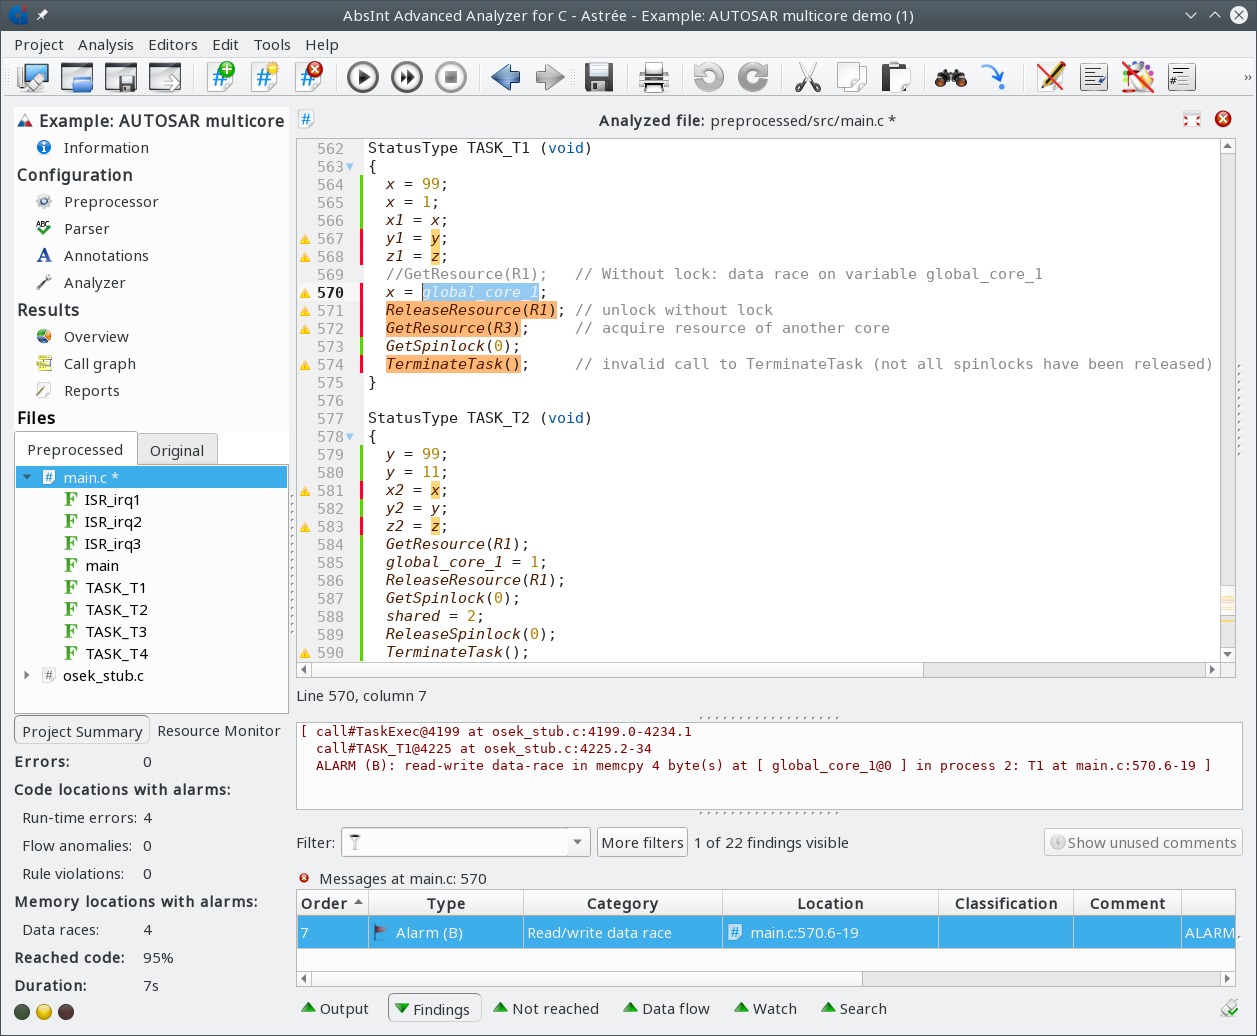Fold TASK_T1 body at line 563

coord(350,167)
